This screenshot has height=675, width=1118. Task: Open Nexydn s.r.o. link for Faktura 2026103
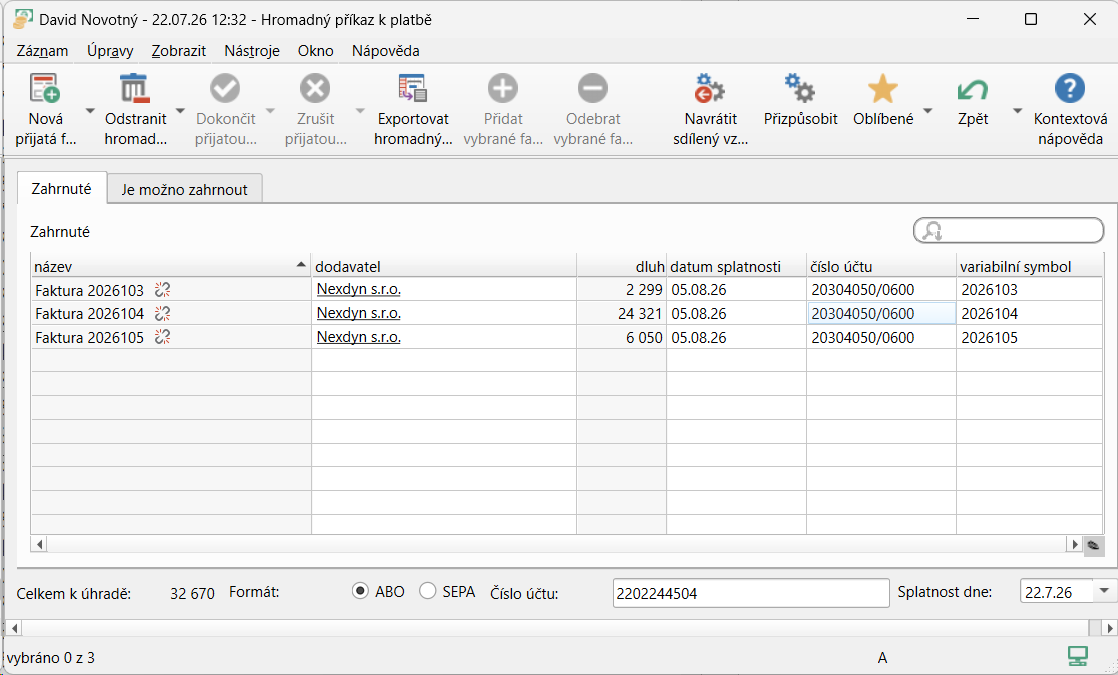pyautogui.click(x=359, y=289)
